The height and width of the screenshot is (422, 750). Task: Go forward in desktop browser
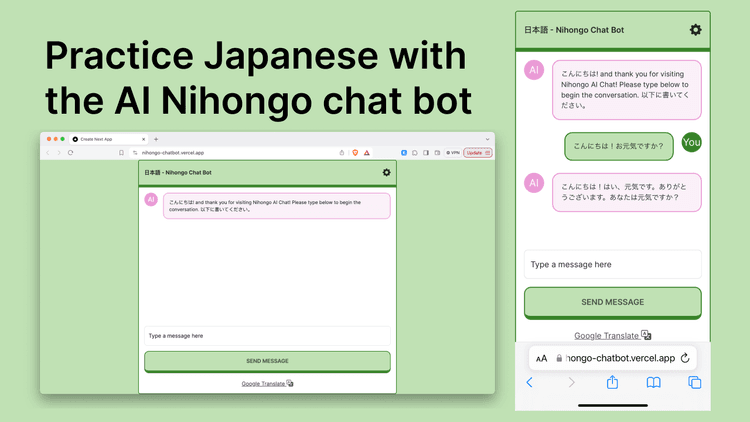click(59, 153)
